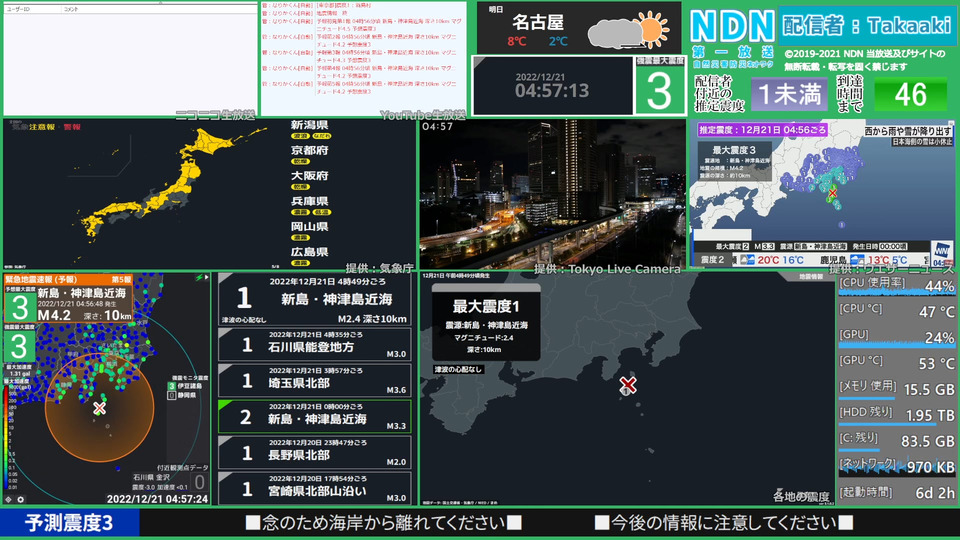This screenshot has width=960, height=540.
Task: Click the CPU 使用率 44% usage bar
Action: coord(896,286)
